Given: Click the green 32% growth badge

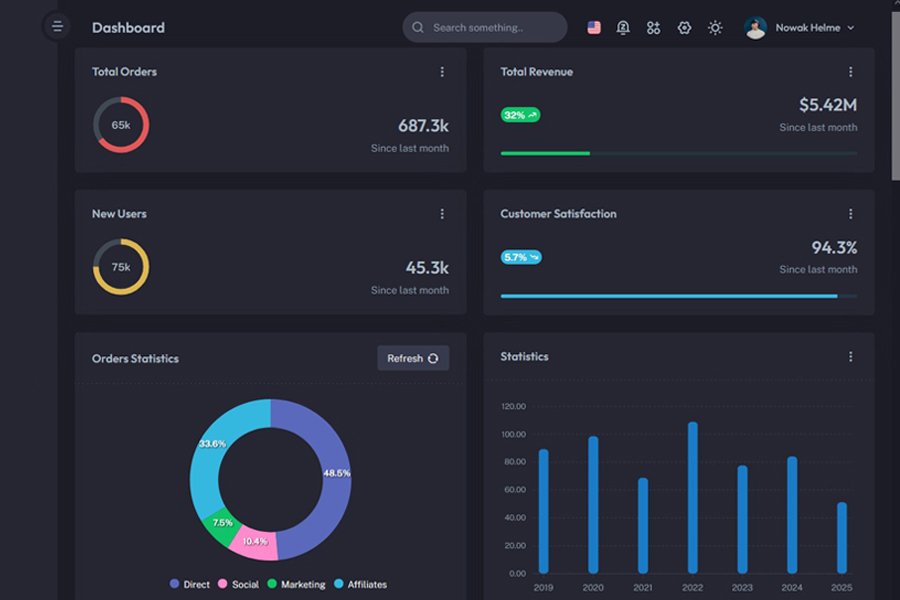Looking at the screenshot, I should [520, 115].
